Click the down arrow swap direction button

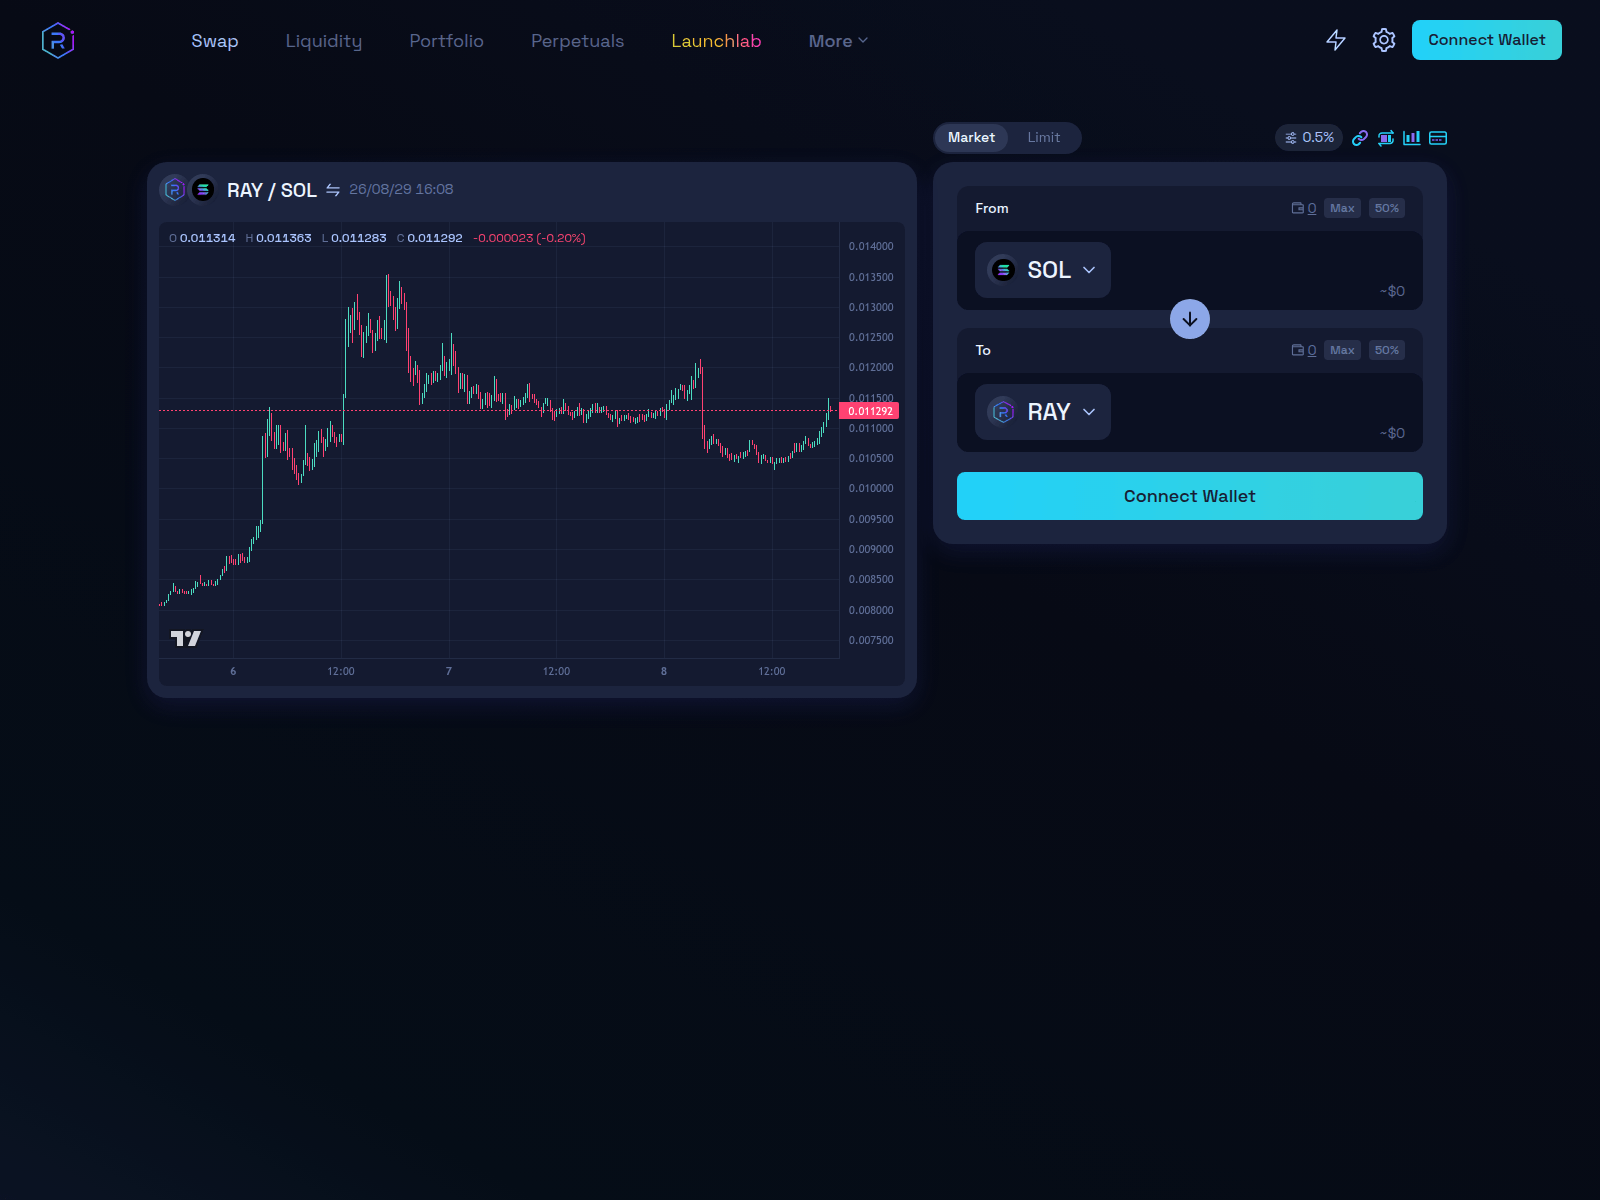(x=1190, y=319)
